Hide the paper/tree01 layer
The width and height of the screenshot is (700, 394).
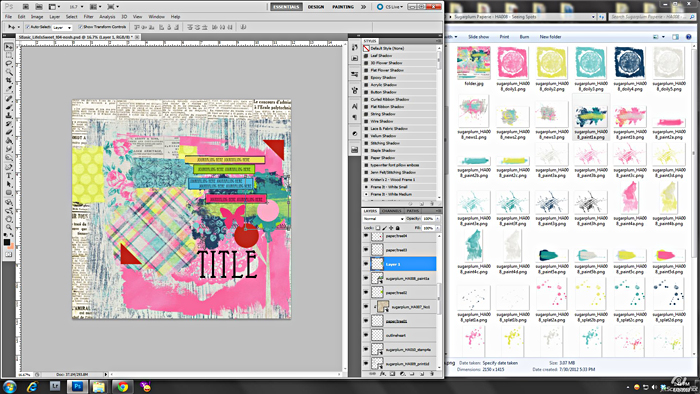point(366,321)
